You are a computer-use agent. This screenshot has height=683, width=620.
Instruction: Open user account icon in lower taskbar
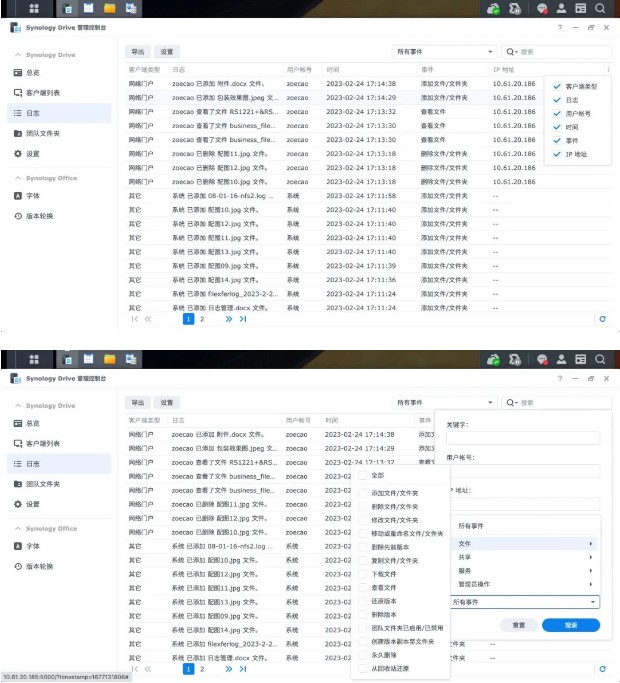(561, 359)
